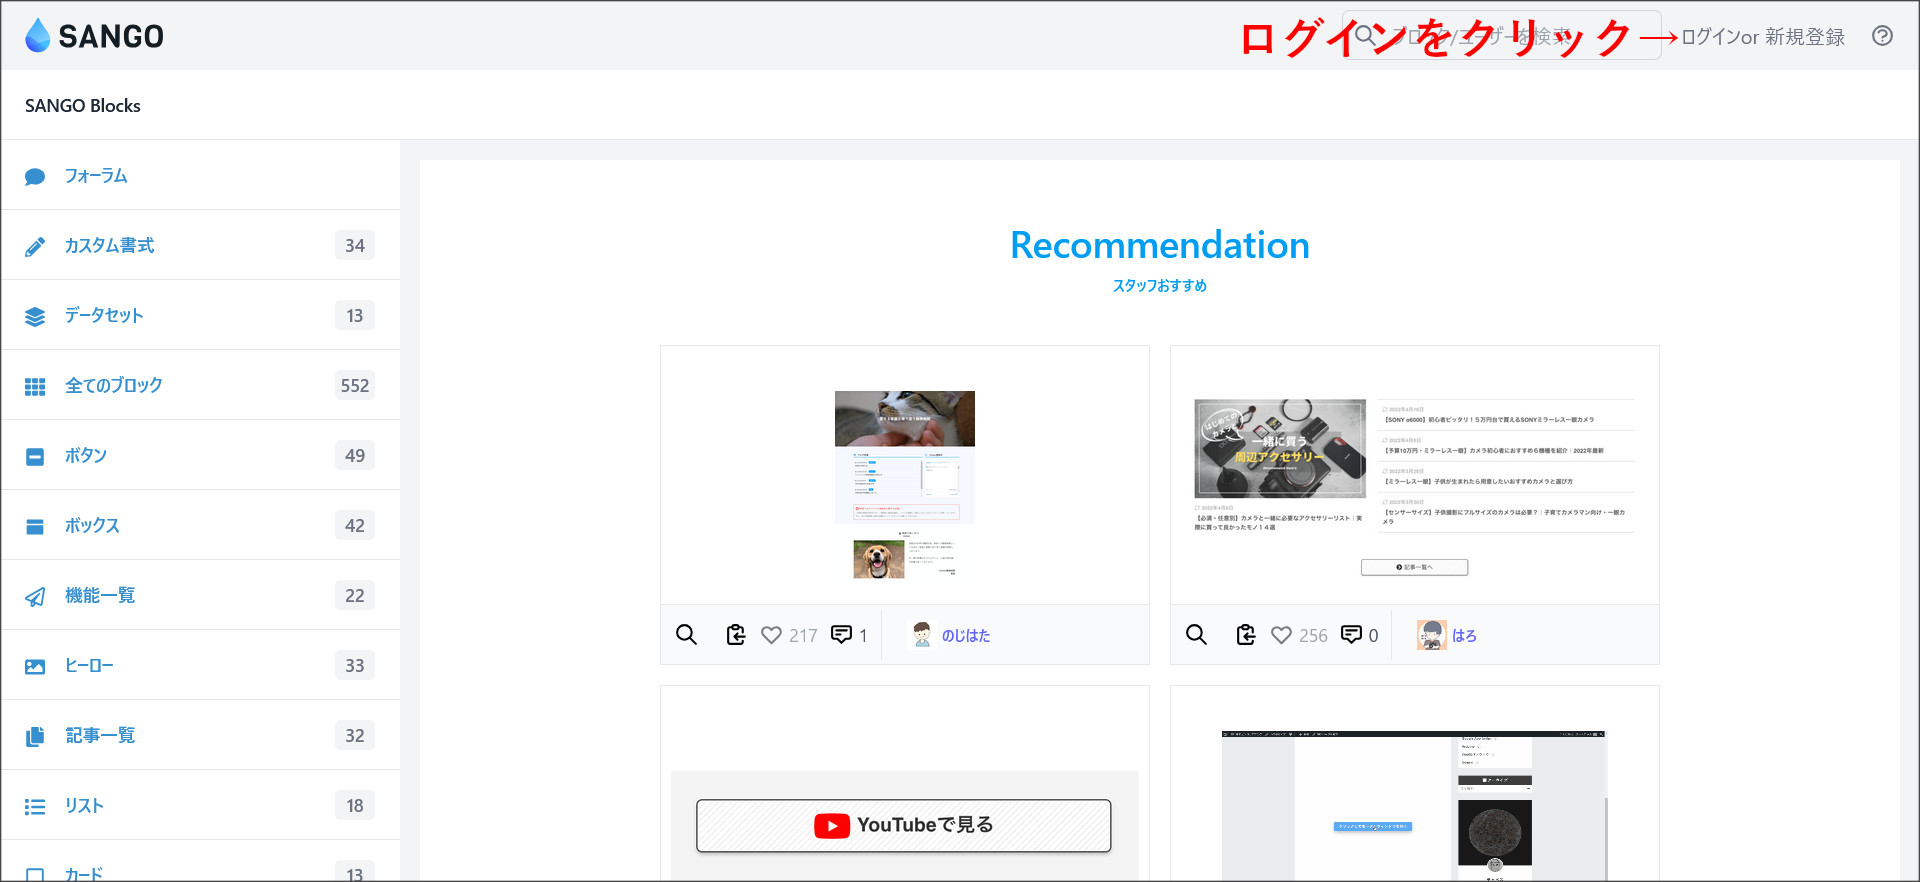The width and height of the screenshot is (1920, 882).
Task: Click the help question mark icon
Action: point(1882,36)
